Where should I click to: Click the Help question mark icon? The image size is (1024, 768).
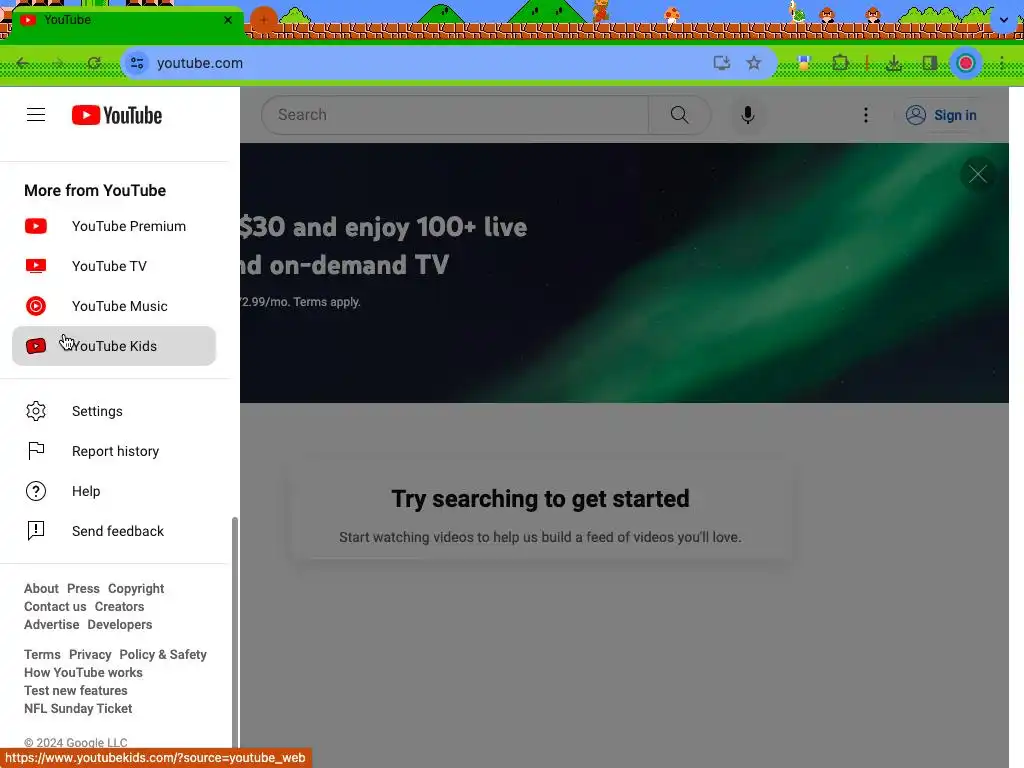(36, 491)
